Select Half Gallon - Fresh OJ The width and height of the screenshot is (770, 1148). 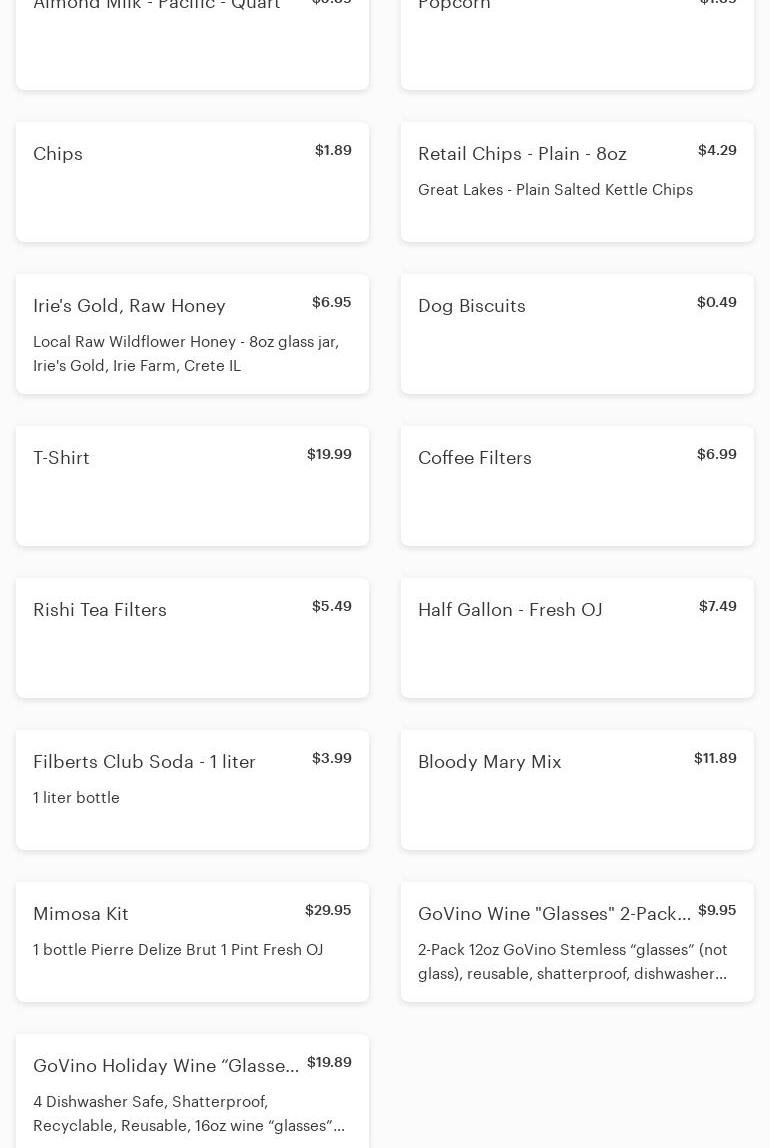577,638
